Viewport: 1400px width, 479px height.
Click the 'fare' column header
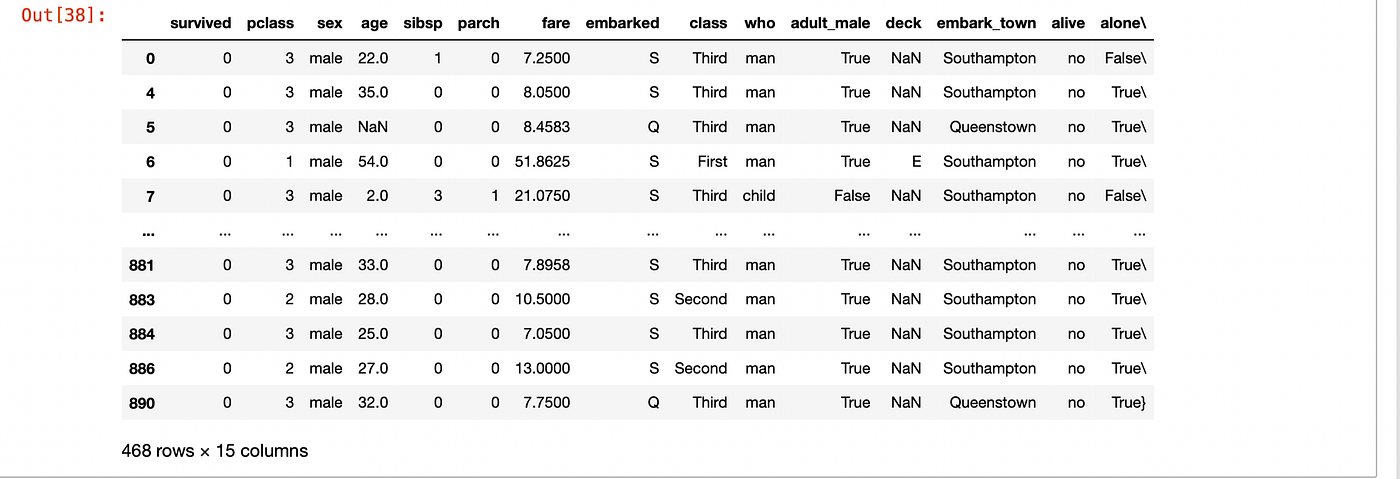pos(555,23)
